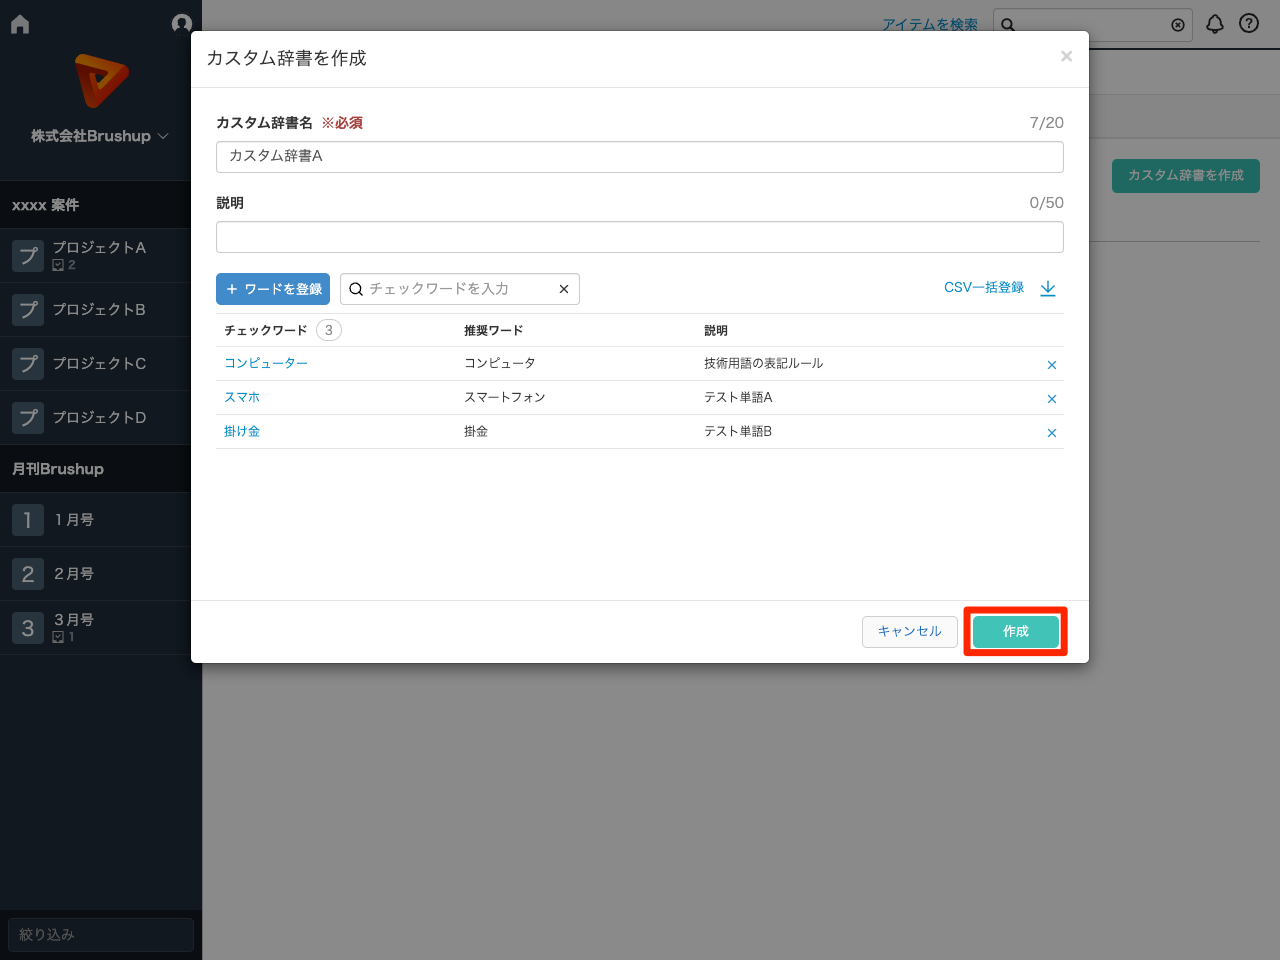
Task: Close the custom dictionary dialog
Action: pos(1066,57)
